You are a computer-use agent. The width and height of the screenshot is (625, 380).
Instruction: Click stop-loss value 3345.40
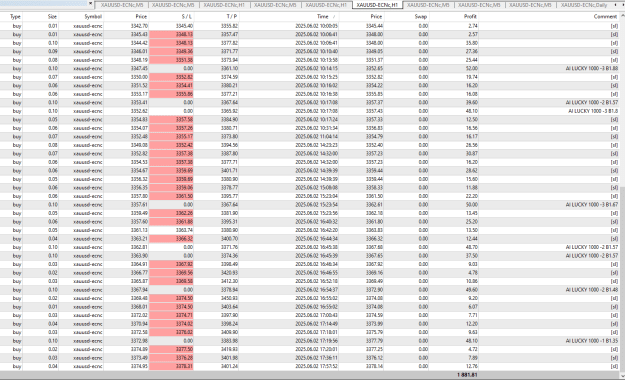185,26
